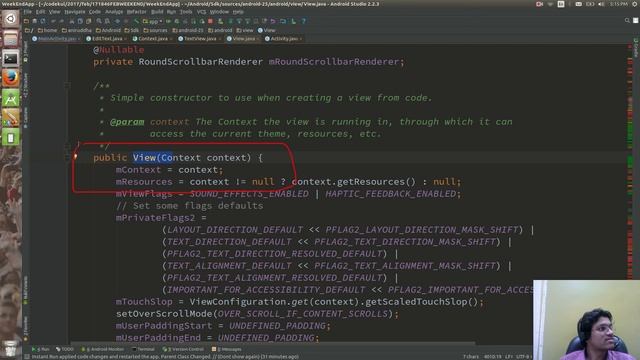Open the system settings gear menu
640x360 pixels.
[636, 4]
